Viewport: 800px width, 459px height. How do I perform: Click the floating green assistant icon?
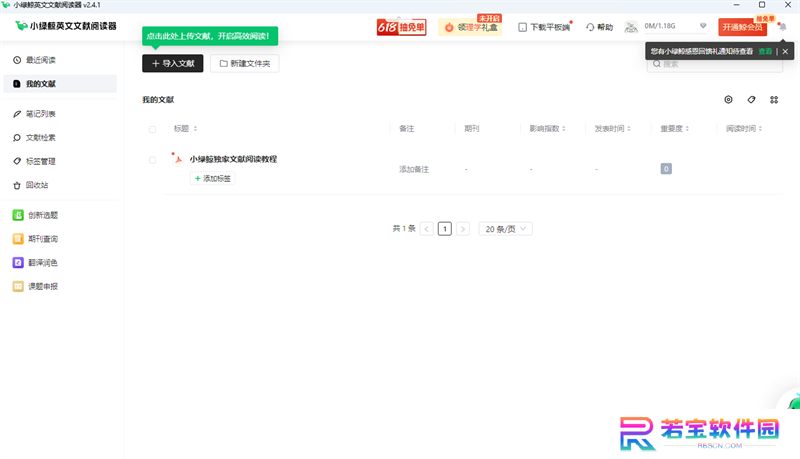[x=793, y=404]
